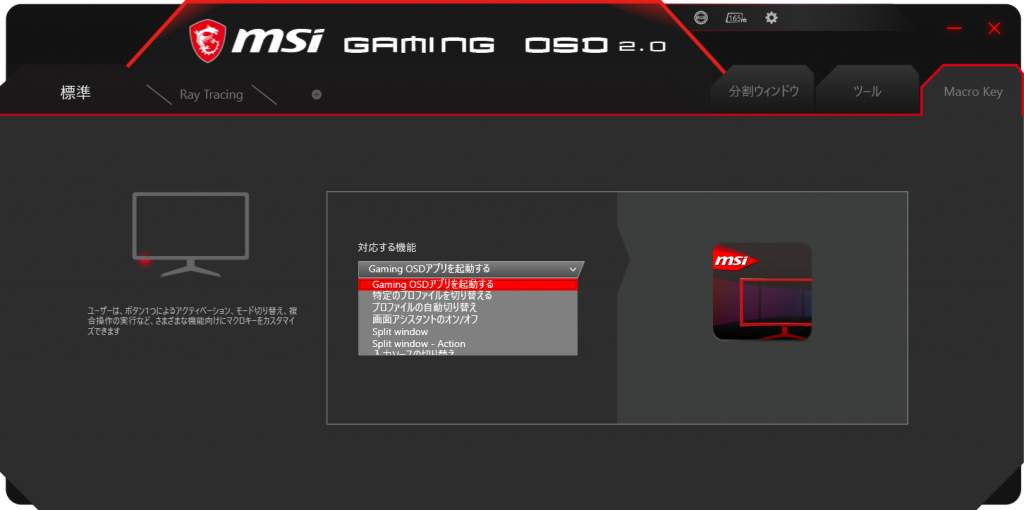Switch to the 標準 profile tab
Screen dimensions: 1024x510
(76, 93)
